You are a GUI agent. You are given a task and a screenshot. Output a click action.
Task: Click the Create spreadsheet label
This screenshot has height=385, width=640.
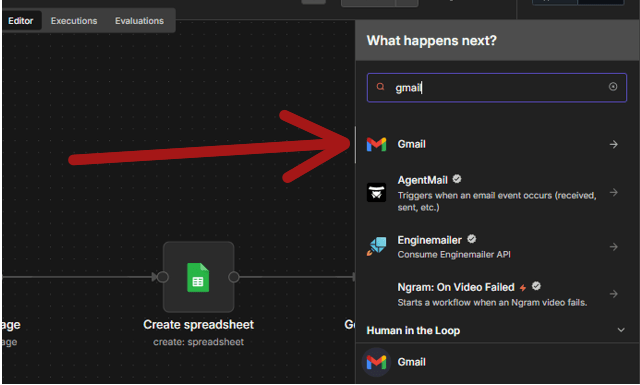198,325
